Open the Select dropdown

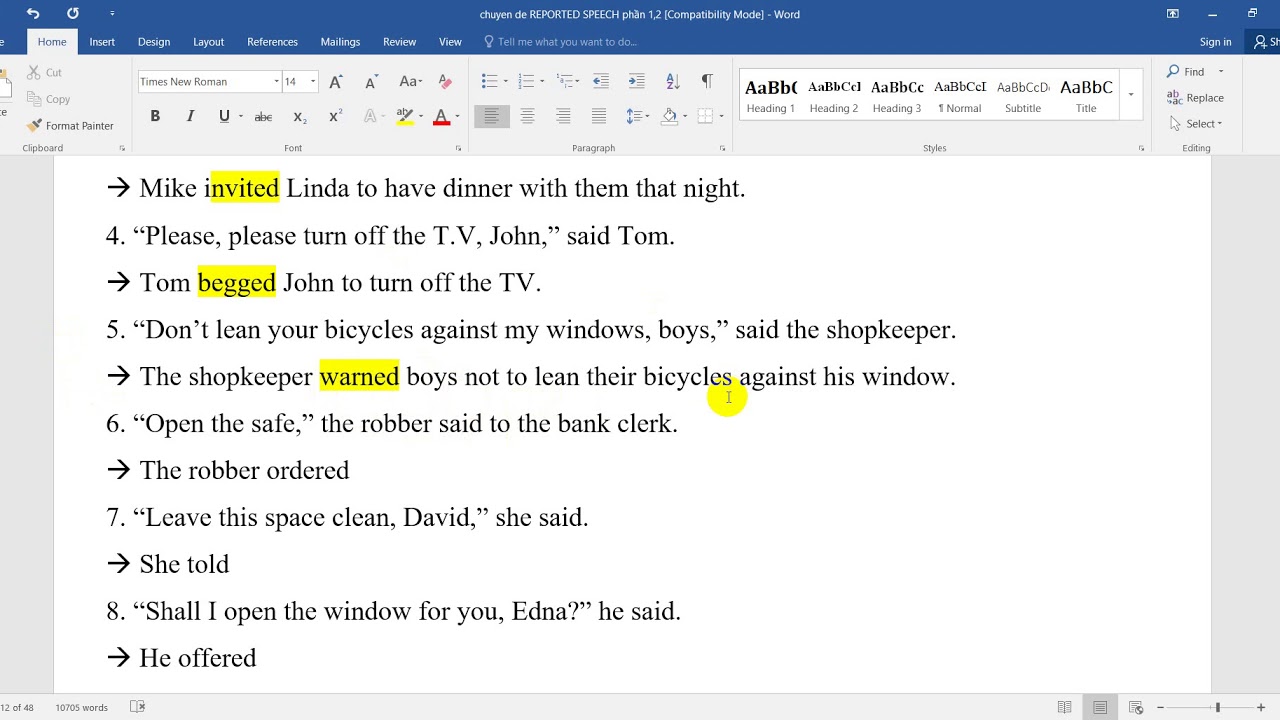coord(1195,123)
